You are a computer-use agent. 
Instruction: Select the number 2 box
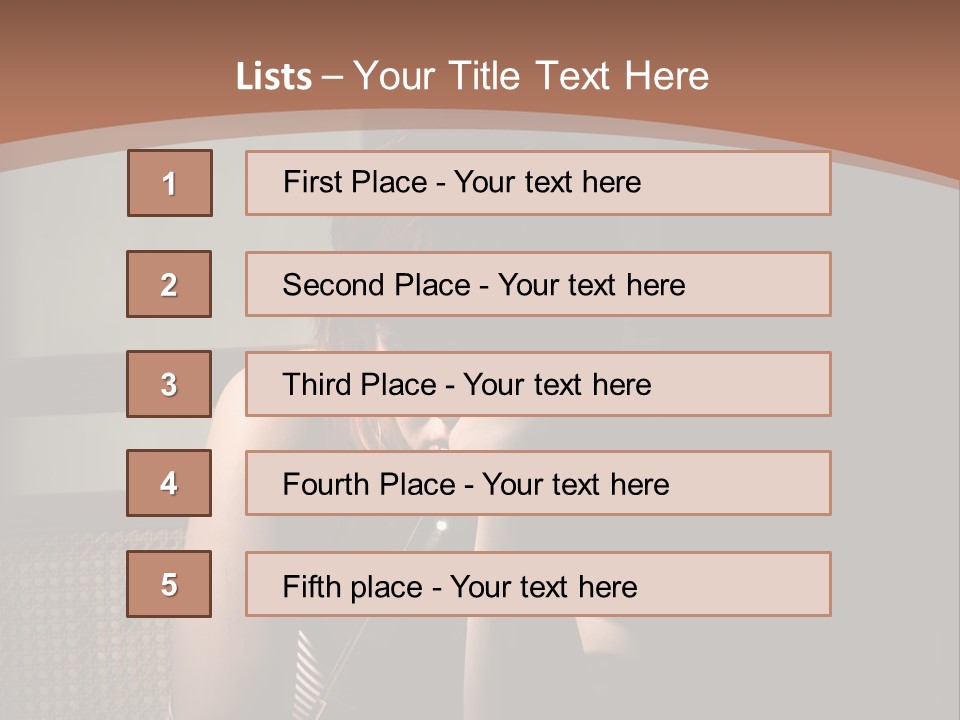click(169, 284)
